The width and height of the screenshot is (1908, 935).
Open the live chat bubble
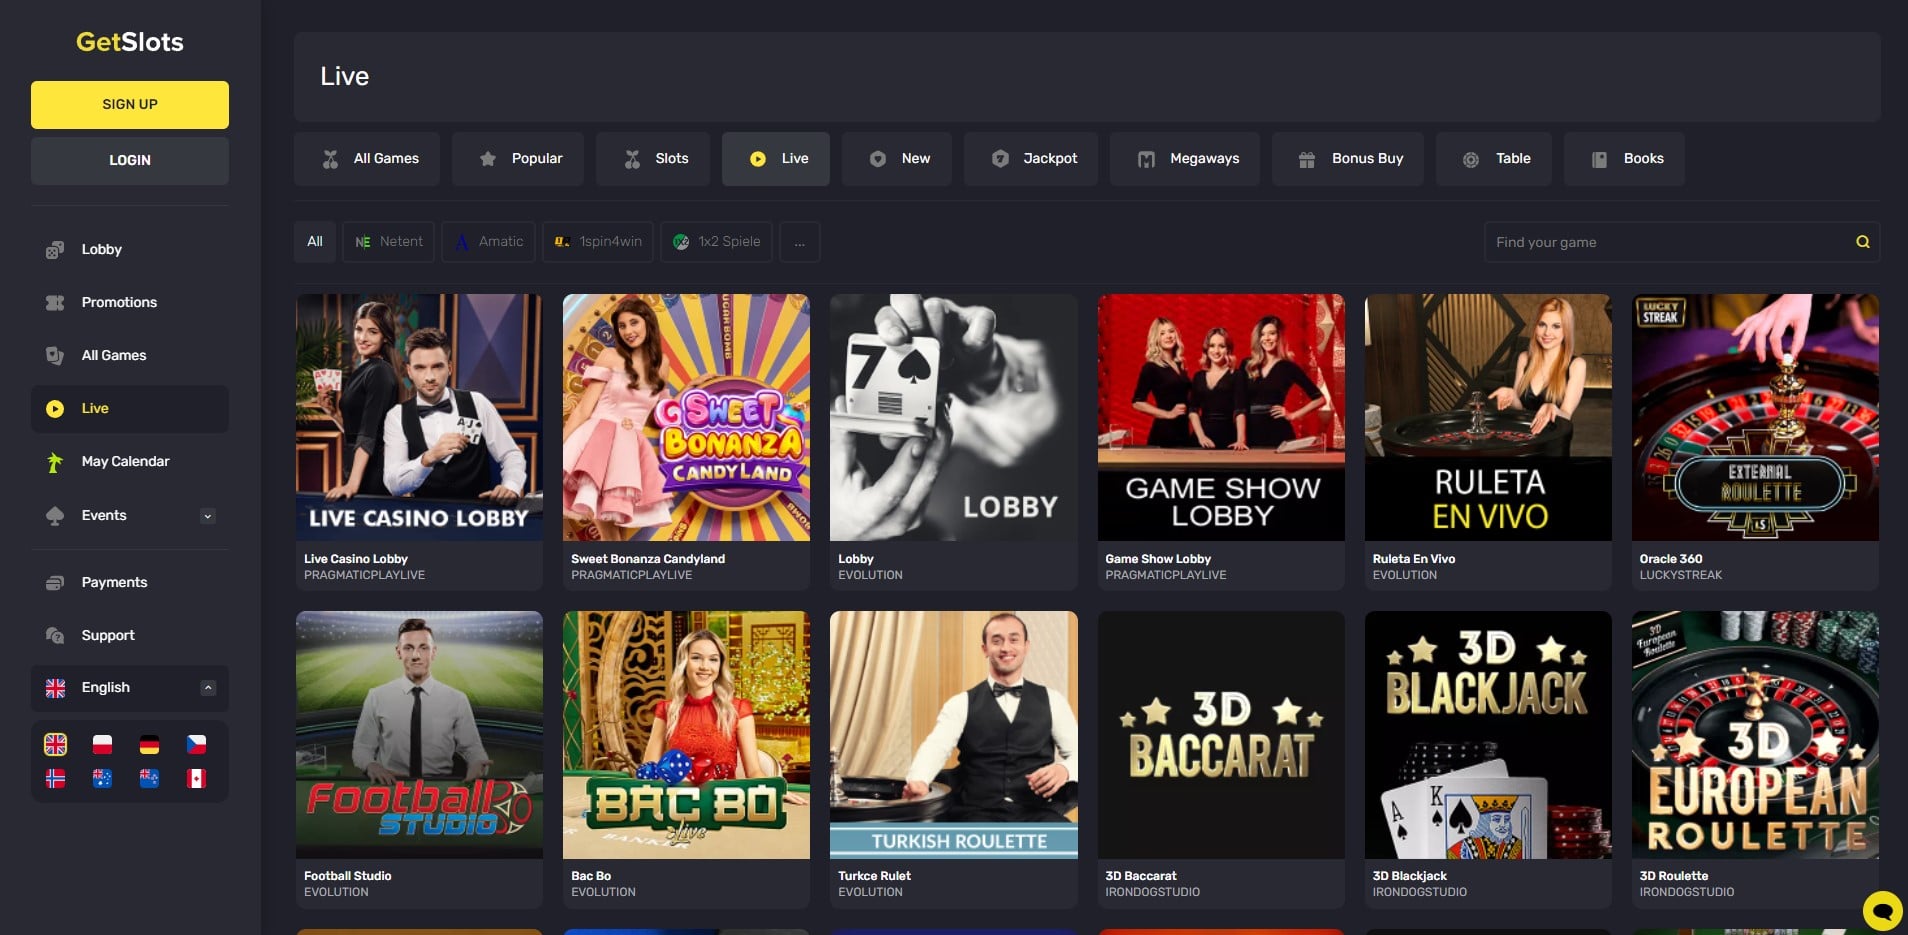click(x=1882, y=910)
